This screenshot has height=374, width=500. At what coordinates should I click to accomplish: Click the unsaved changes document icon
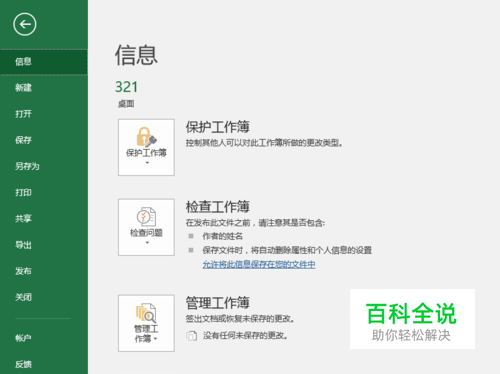192,336
